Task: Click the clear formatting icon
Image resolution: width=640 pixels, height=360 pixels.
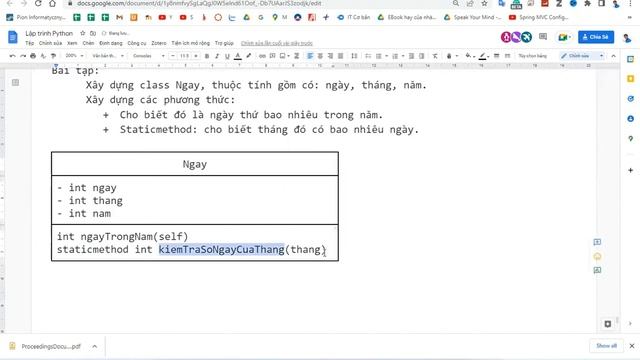Action: pos(435,56)
